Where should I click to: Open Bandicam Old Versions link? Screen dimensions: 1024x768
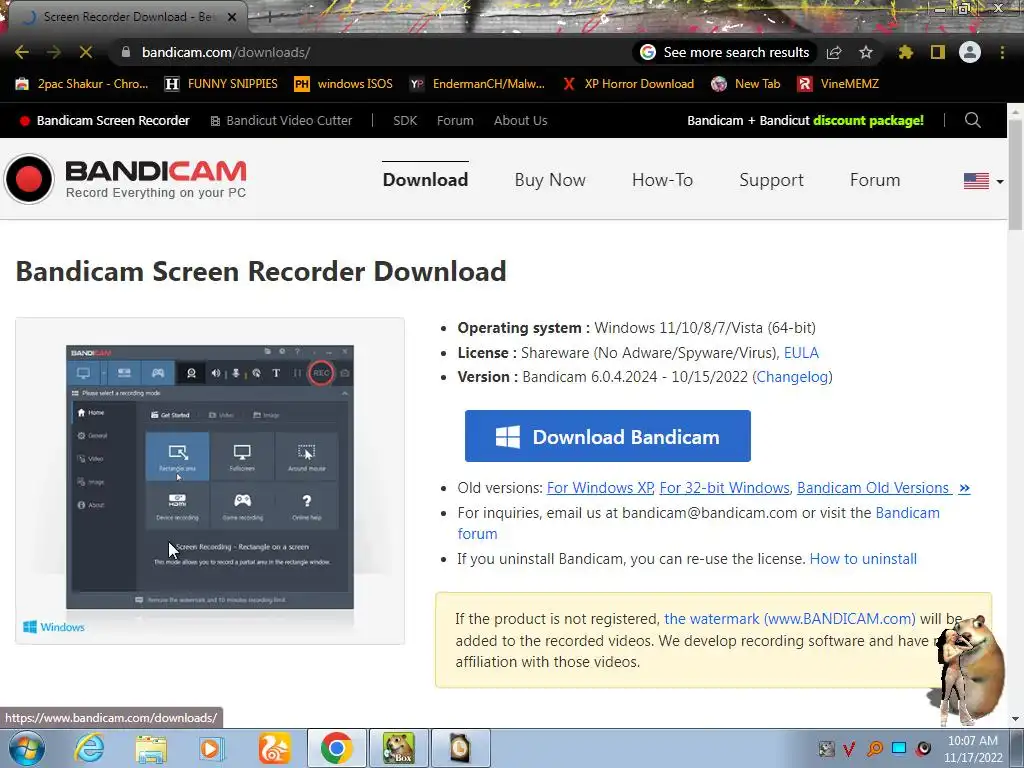884,488
